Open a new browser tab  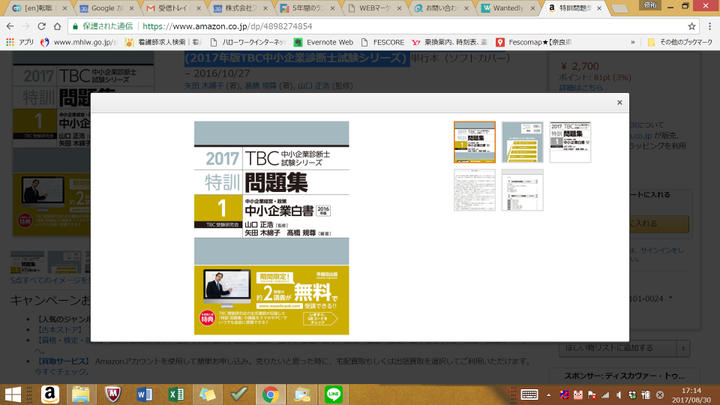coord(620,8)
